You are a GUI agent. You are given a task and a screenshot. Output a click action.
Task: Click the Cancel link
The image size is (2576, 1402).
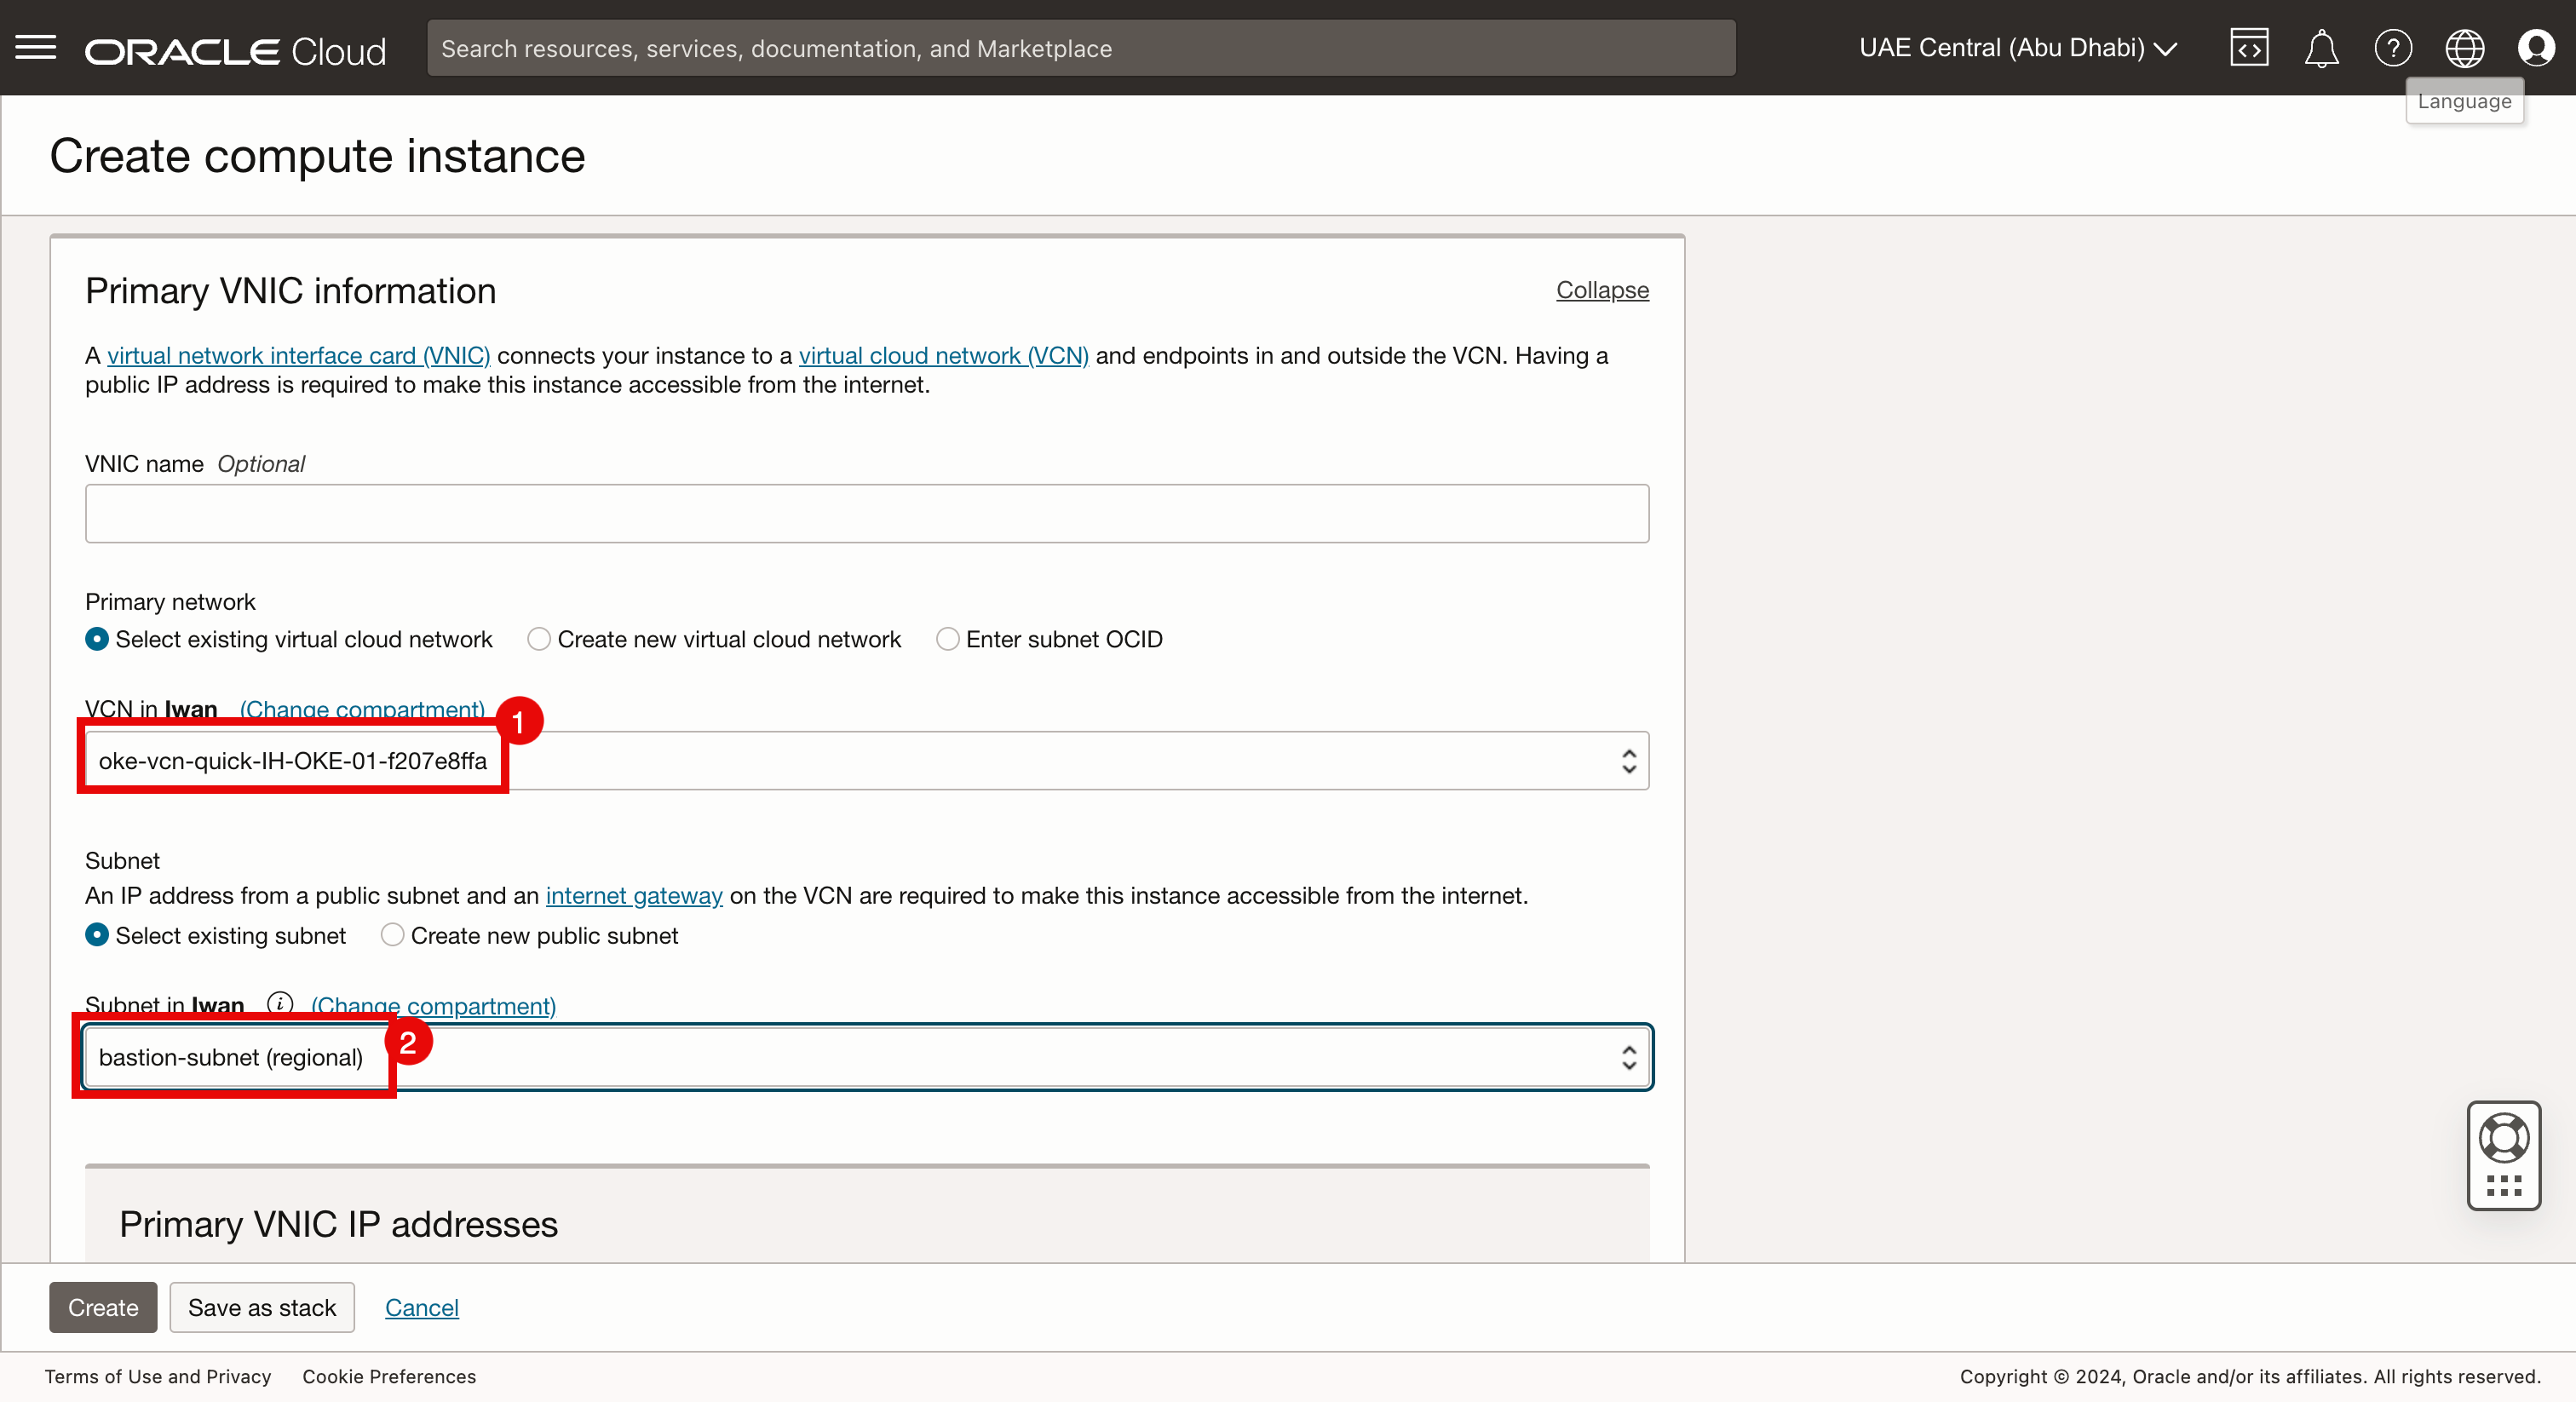(421, 1307)
